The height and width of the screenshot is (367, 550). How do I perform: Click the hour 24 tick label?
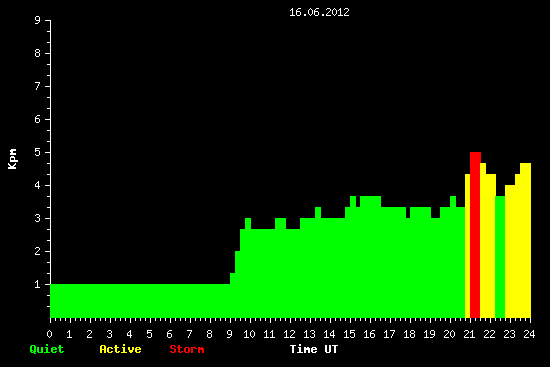529,334
